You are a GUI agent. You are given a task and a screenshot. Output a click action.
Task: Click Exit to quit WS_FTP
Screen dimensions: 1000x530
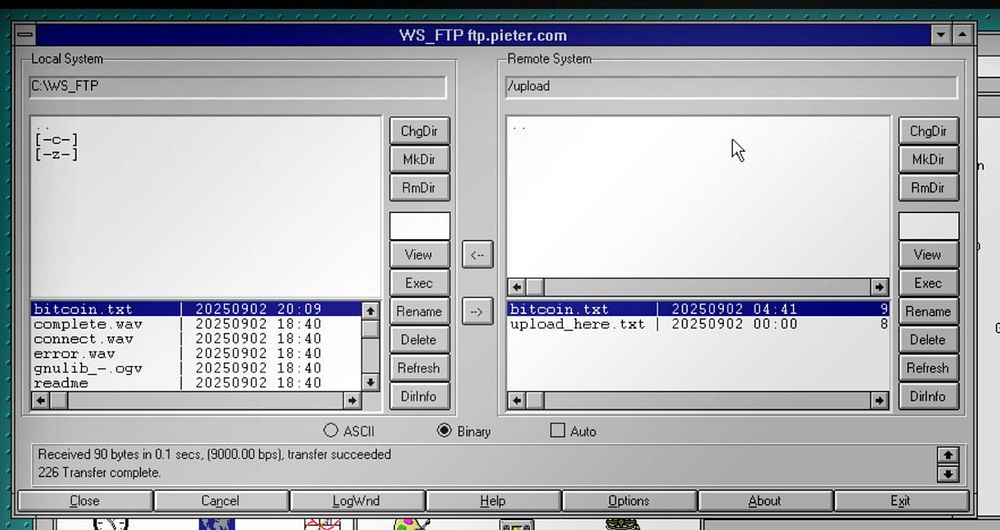[x=901, y=501]
